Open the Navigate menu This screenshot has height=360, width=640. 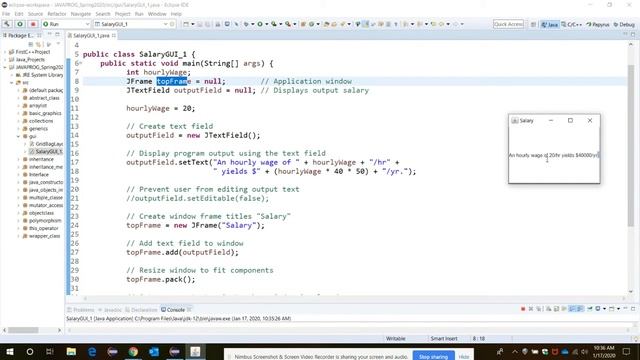click(81, 14)
